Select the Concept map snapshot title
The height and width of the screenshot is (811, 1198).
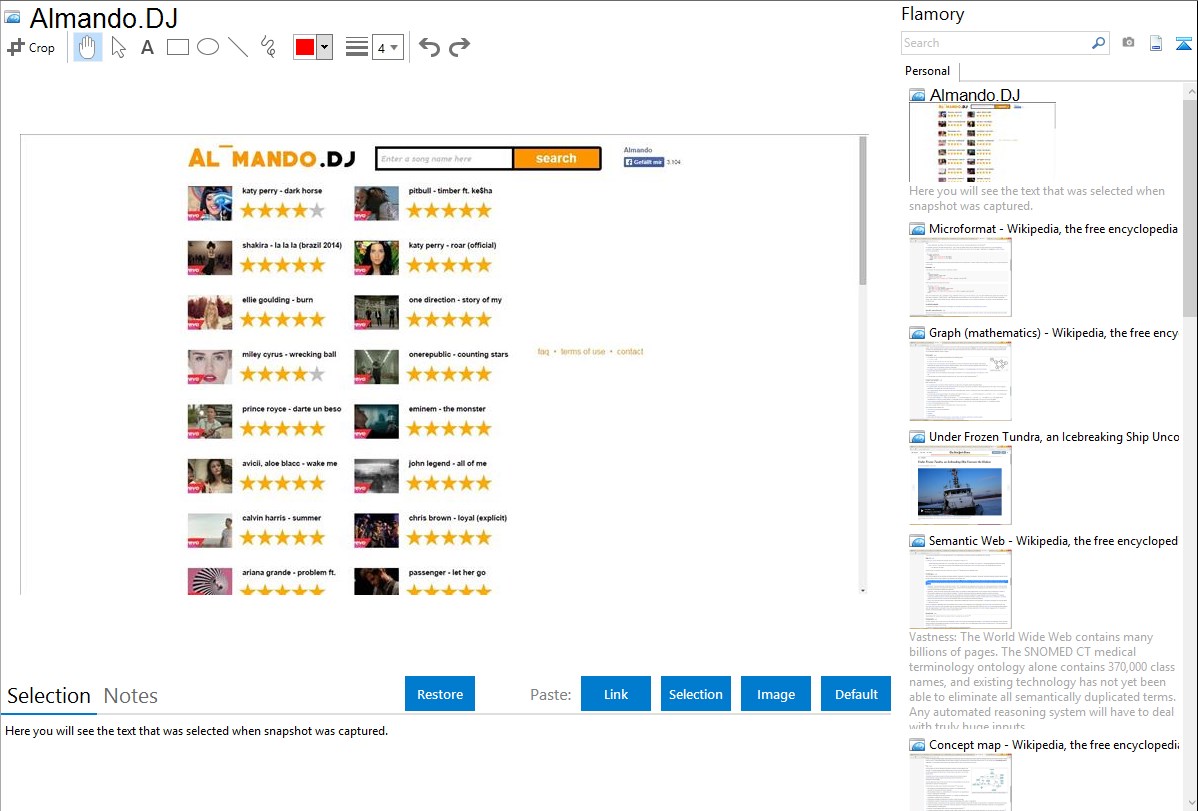[x=1054, y=744]
